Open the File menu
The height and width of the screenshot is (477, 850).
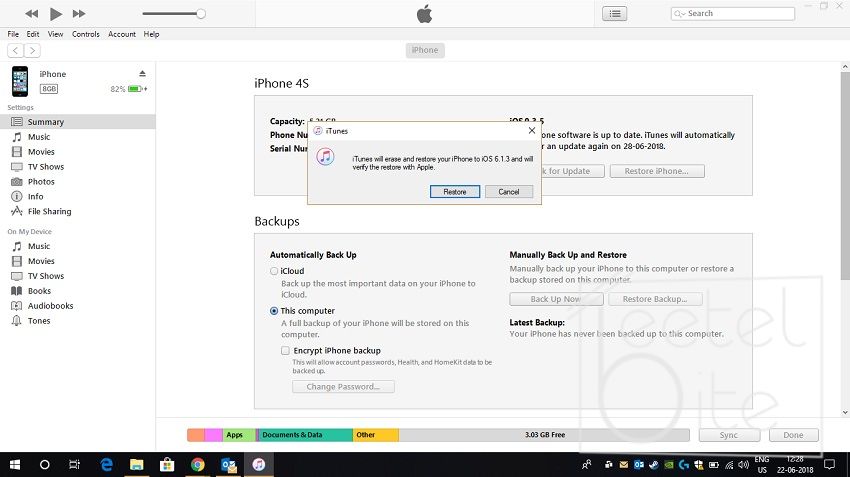click(13, 34)
